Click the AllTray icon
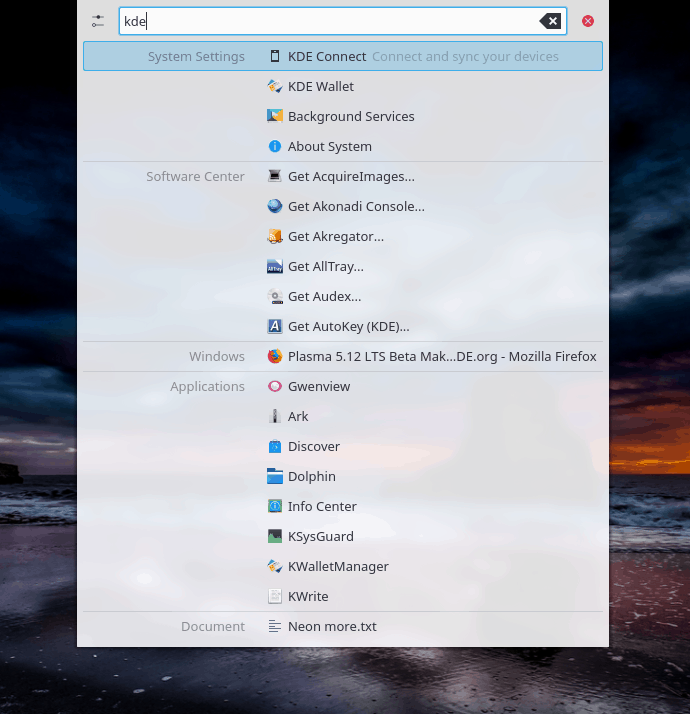Screen dimensions: 690x714 (275, 266)
